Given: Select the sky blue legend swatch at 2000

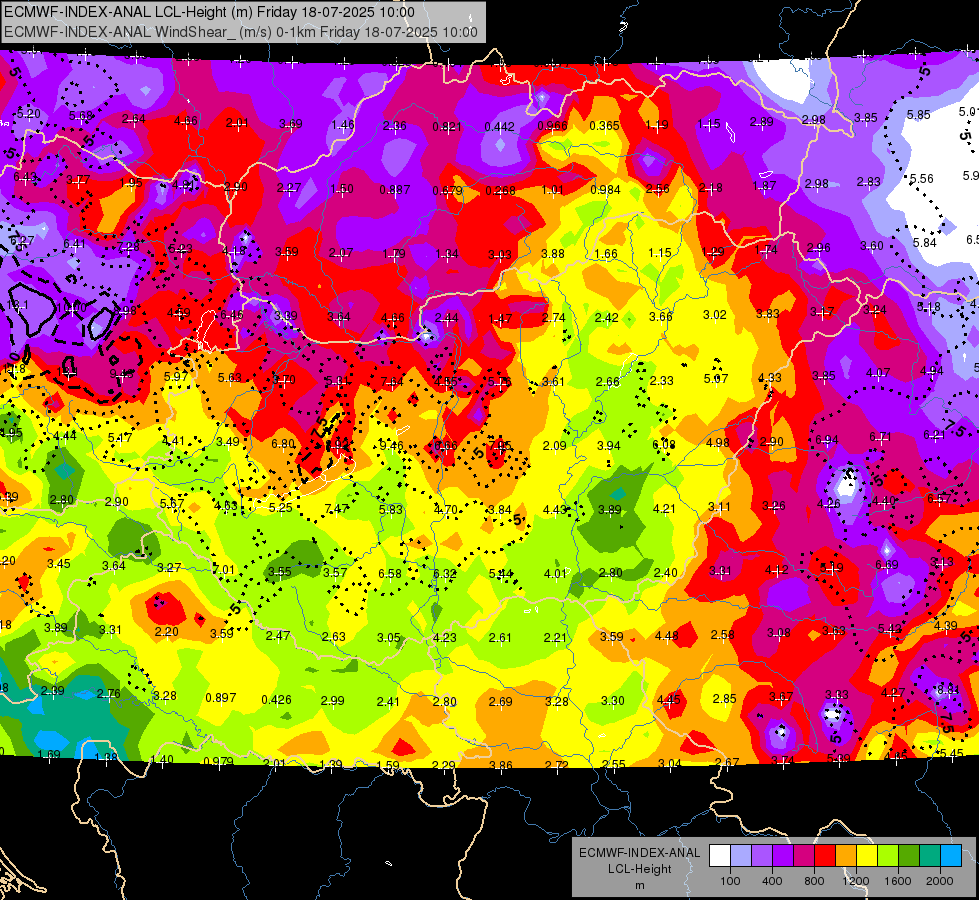Looking at the screenshot, I should tap(951, 855).
